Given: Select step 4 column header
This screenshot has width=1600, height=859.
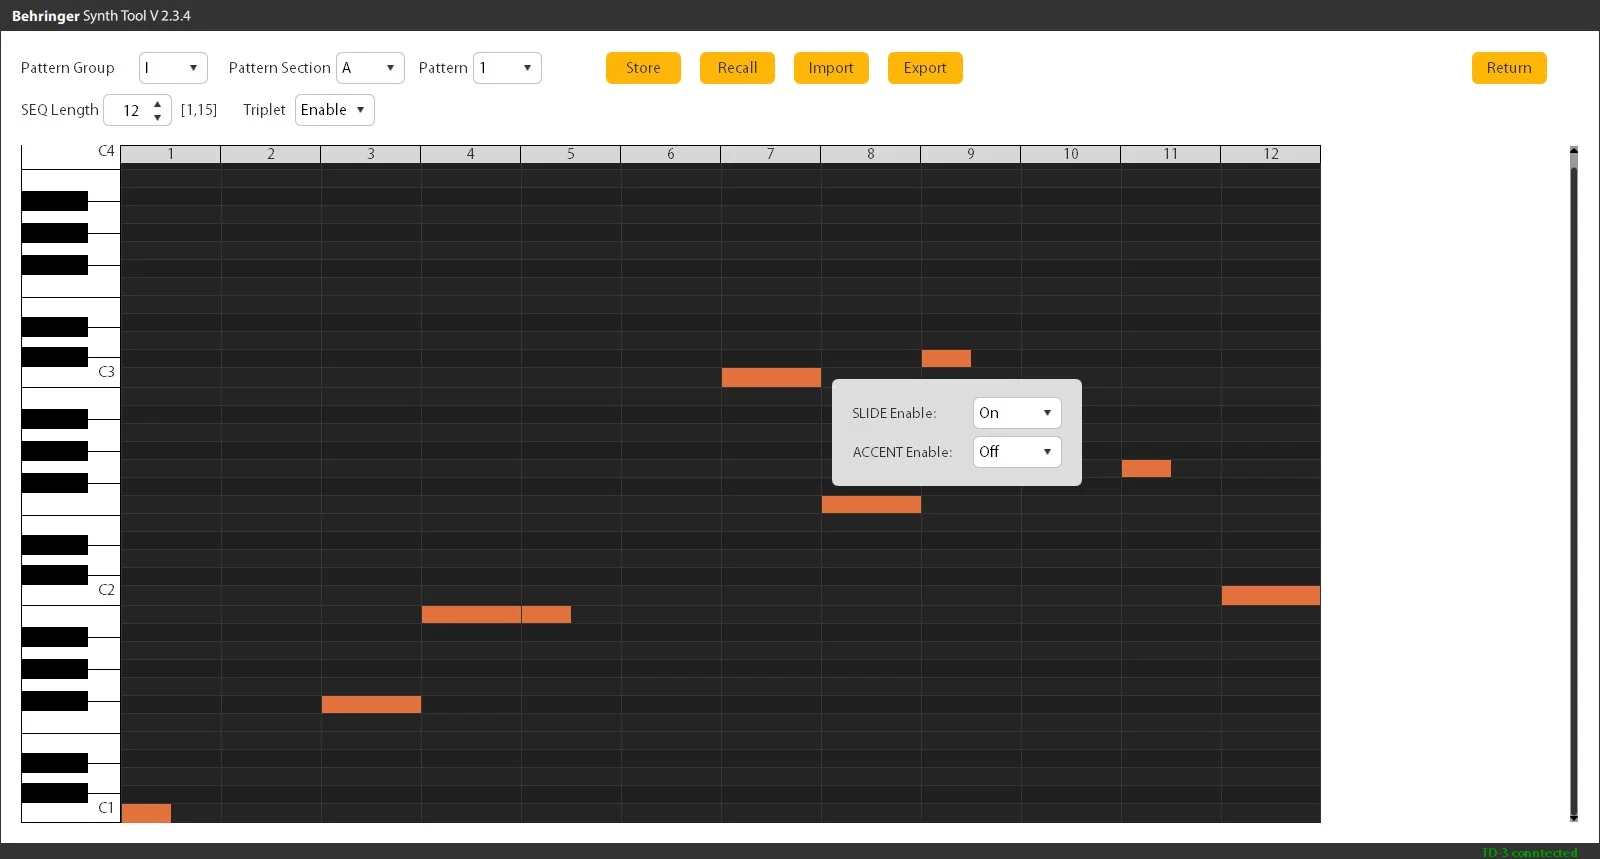Looking at the screenshot, I should (x=471, y=154).
